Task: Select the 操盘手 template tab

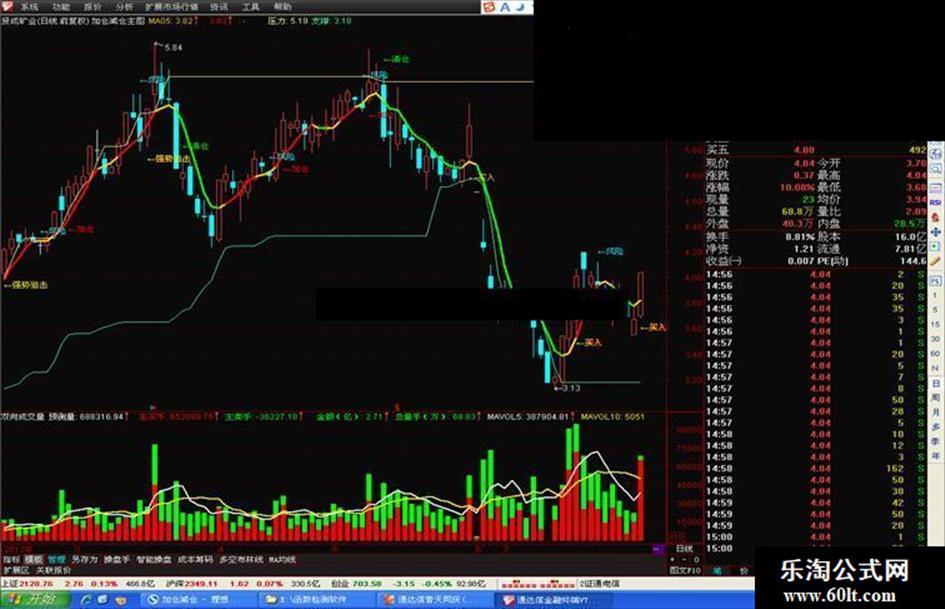Action: click(x=116, y=560)
